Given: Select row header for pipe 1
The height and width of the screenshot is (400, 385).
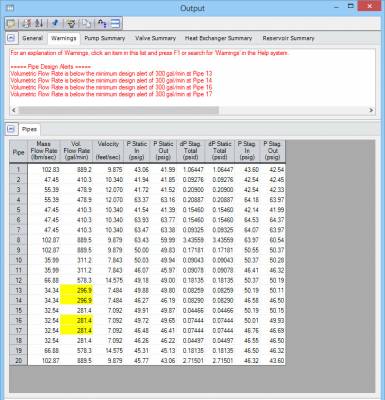Looking at the screenshot, I should tap(18, 169).
